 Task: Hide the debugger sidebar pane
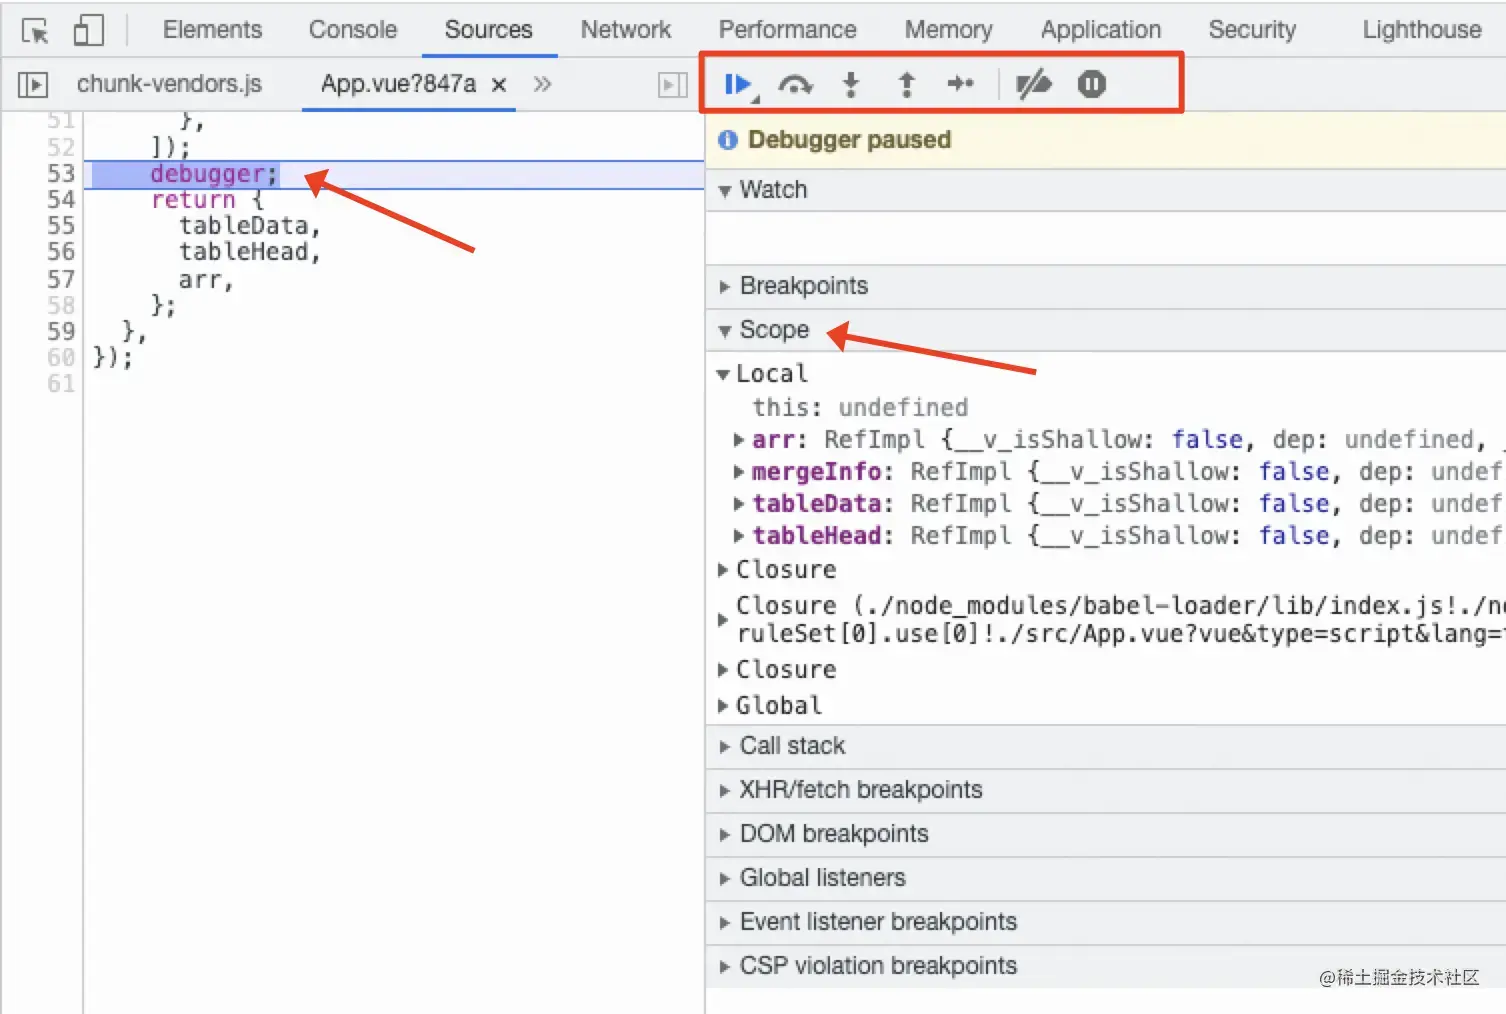pyautogui.click(x=672, y=84)
